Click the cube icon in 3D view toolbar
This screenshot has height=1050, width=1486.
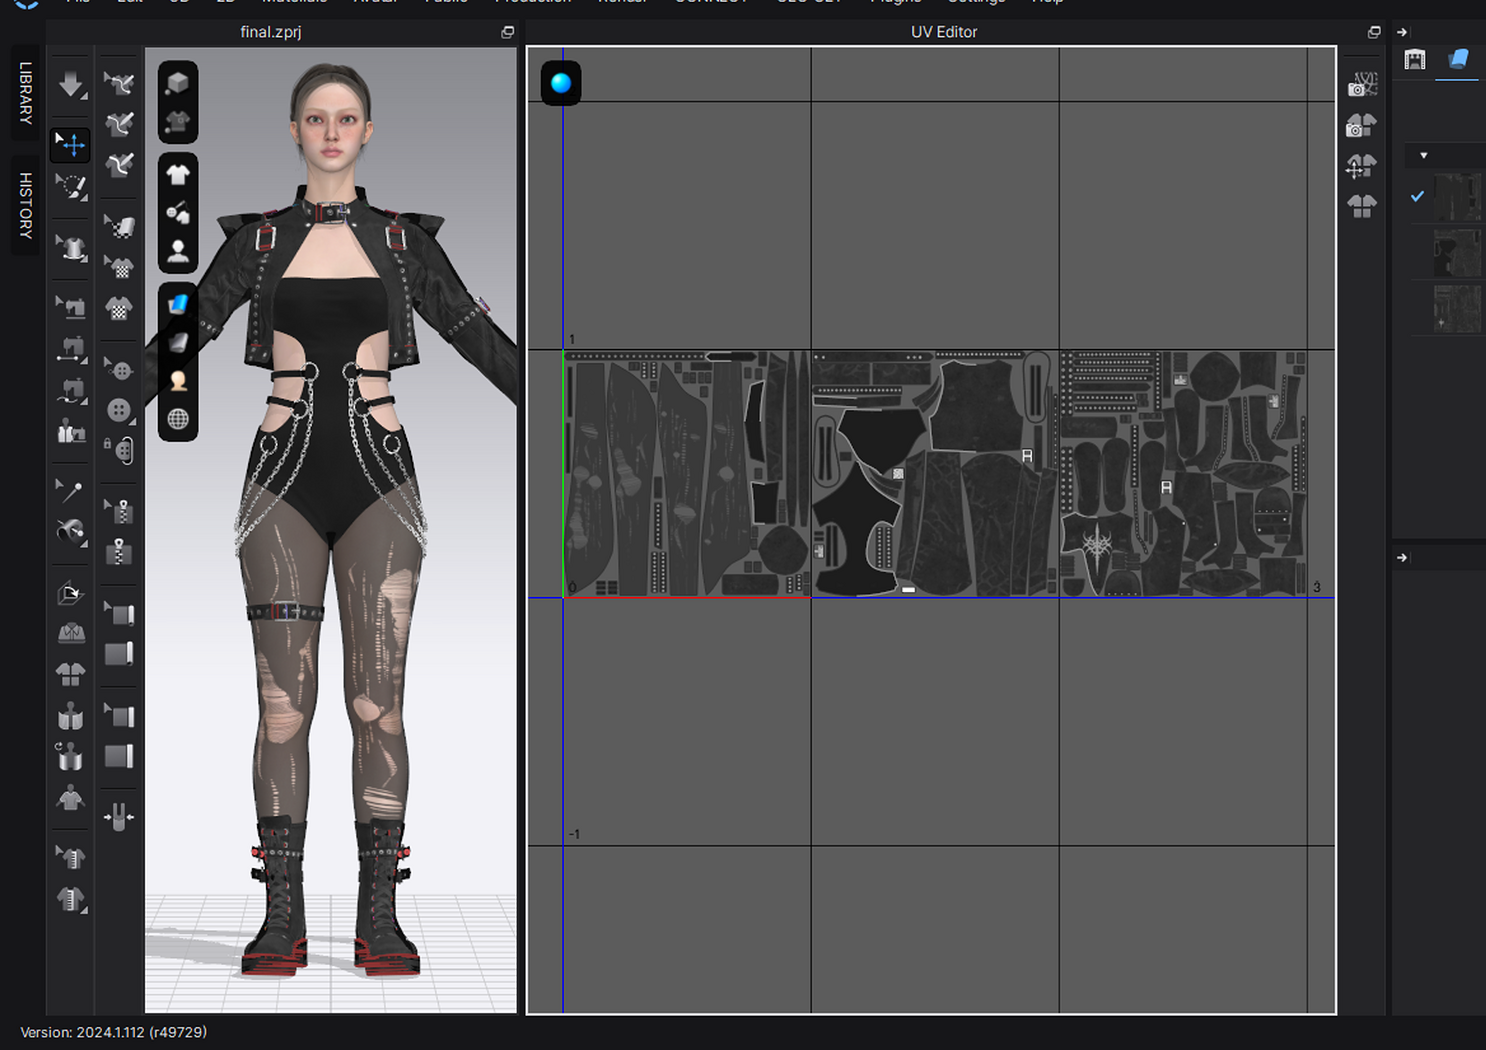pyautogui.click(x=178, y=83)
